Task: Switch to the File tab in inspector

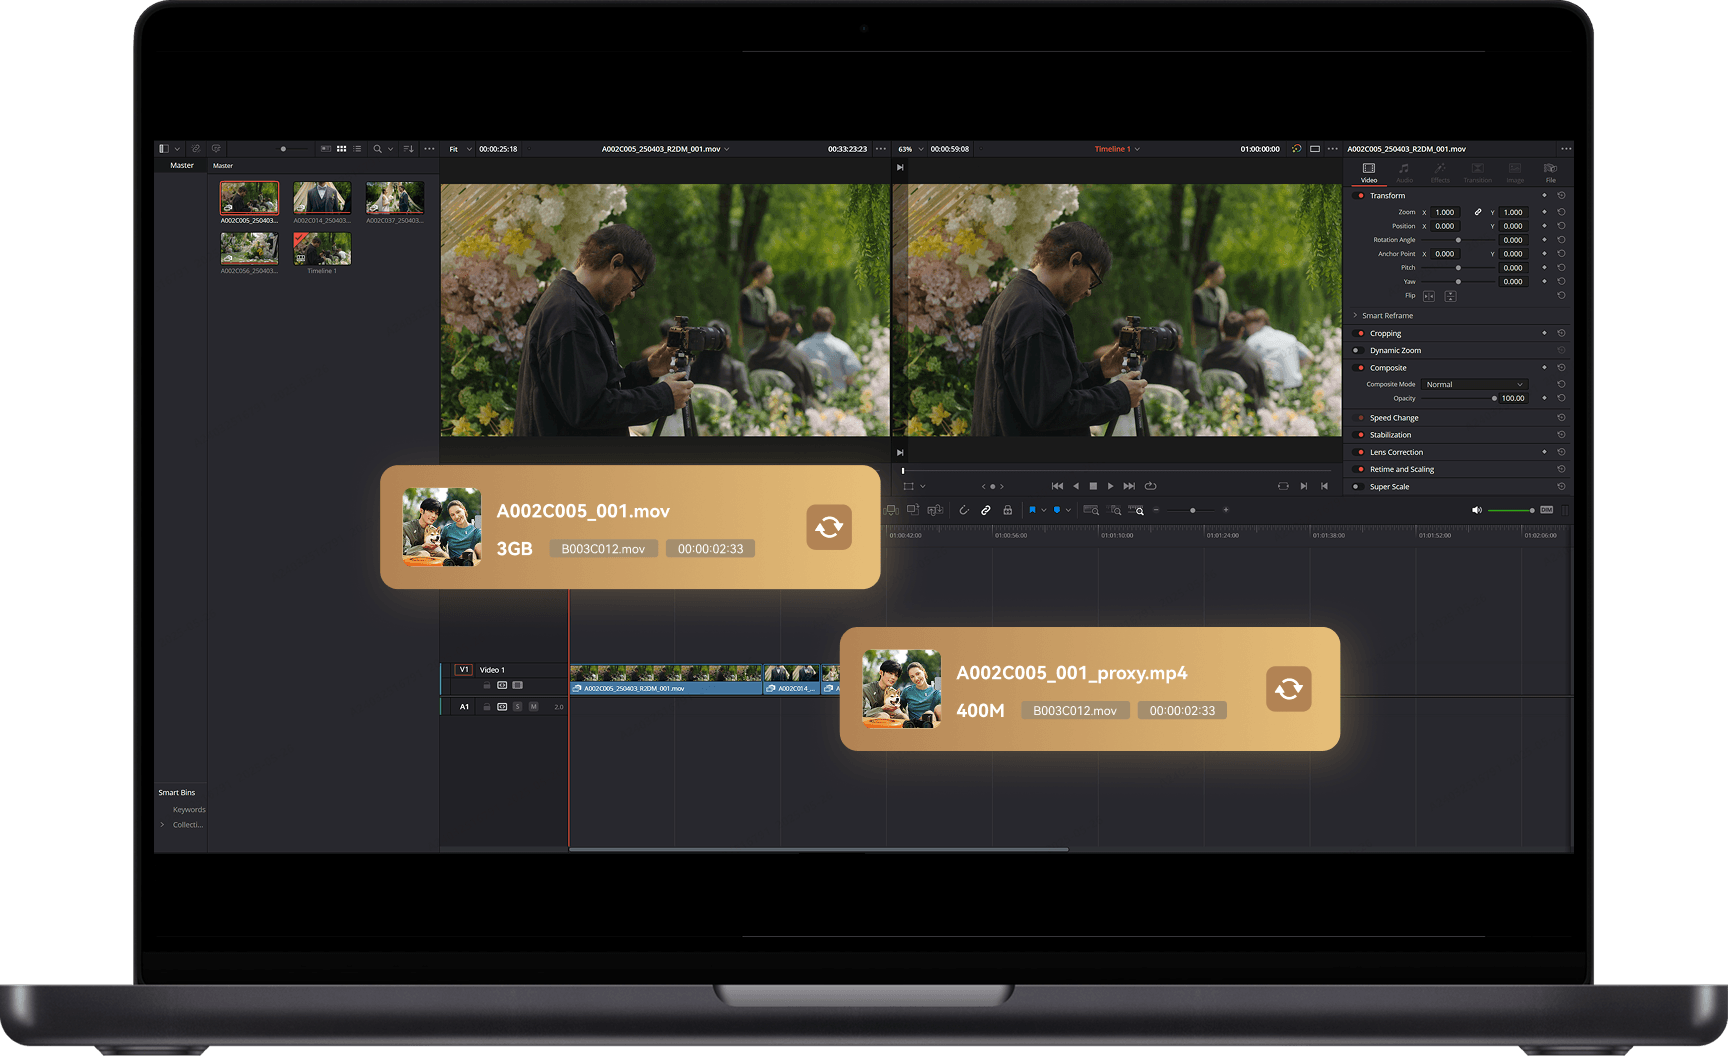Action: [x=1551, y=172]
